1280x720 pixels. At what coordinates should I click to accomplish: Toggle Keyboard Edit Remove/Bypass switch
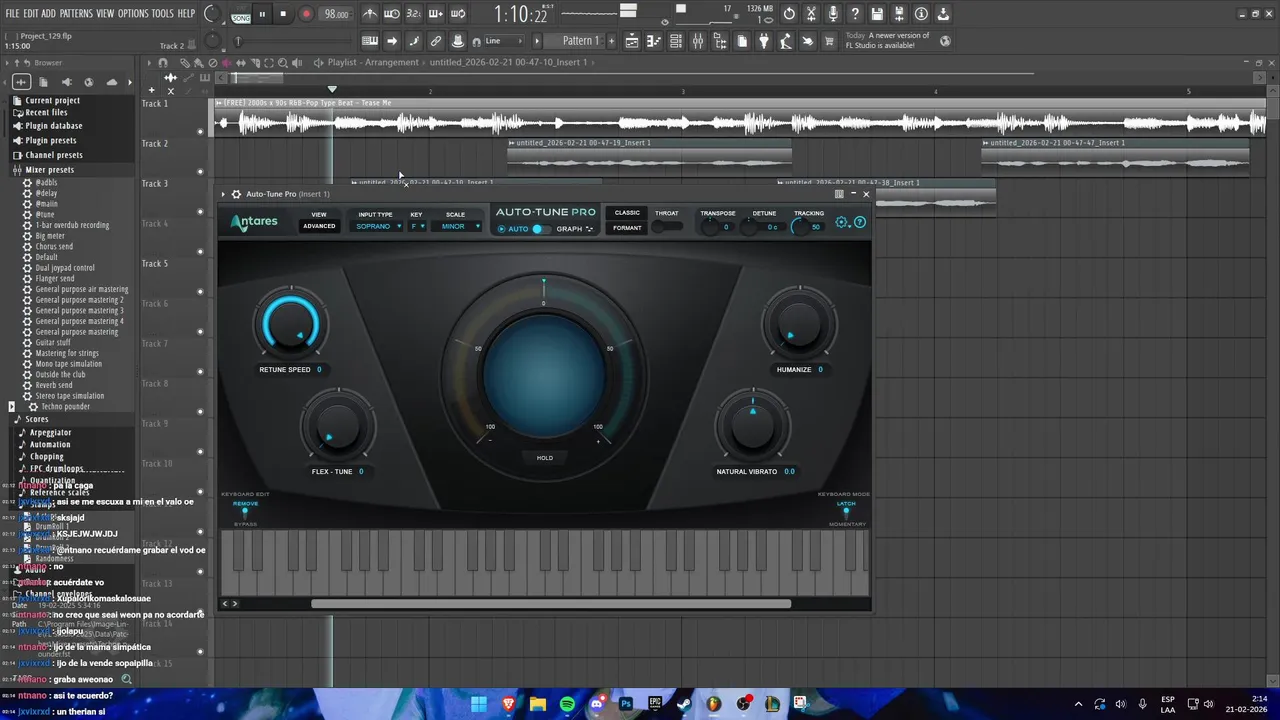(x=245, y=513)
